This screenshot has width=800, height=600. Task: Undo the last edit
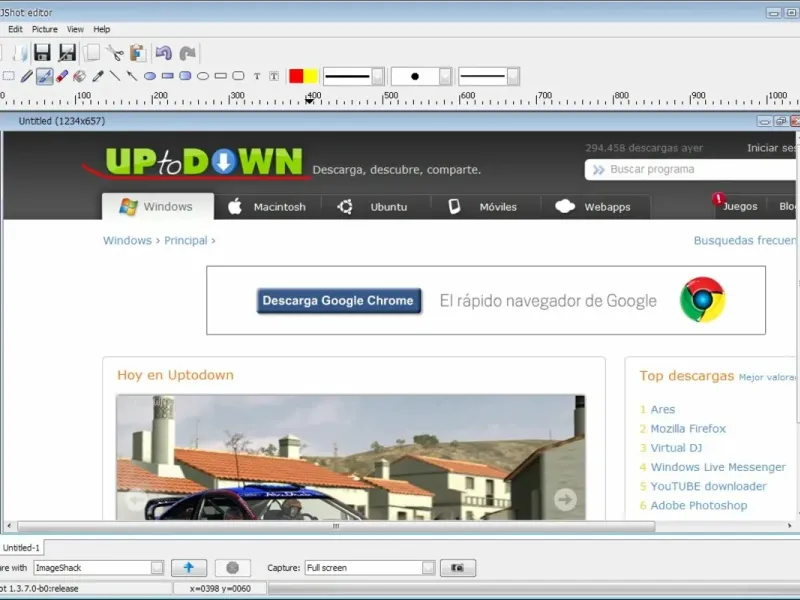[164, 53]
